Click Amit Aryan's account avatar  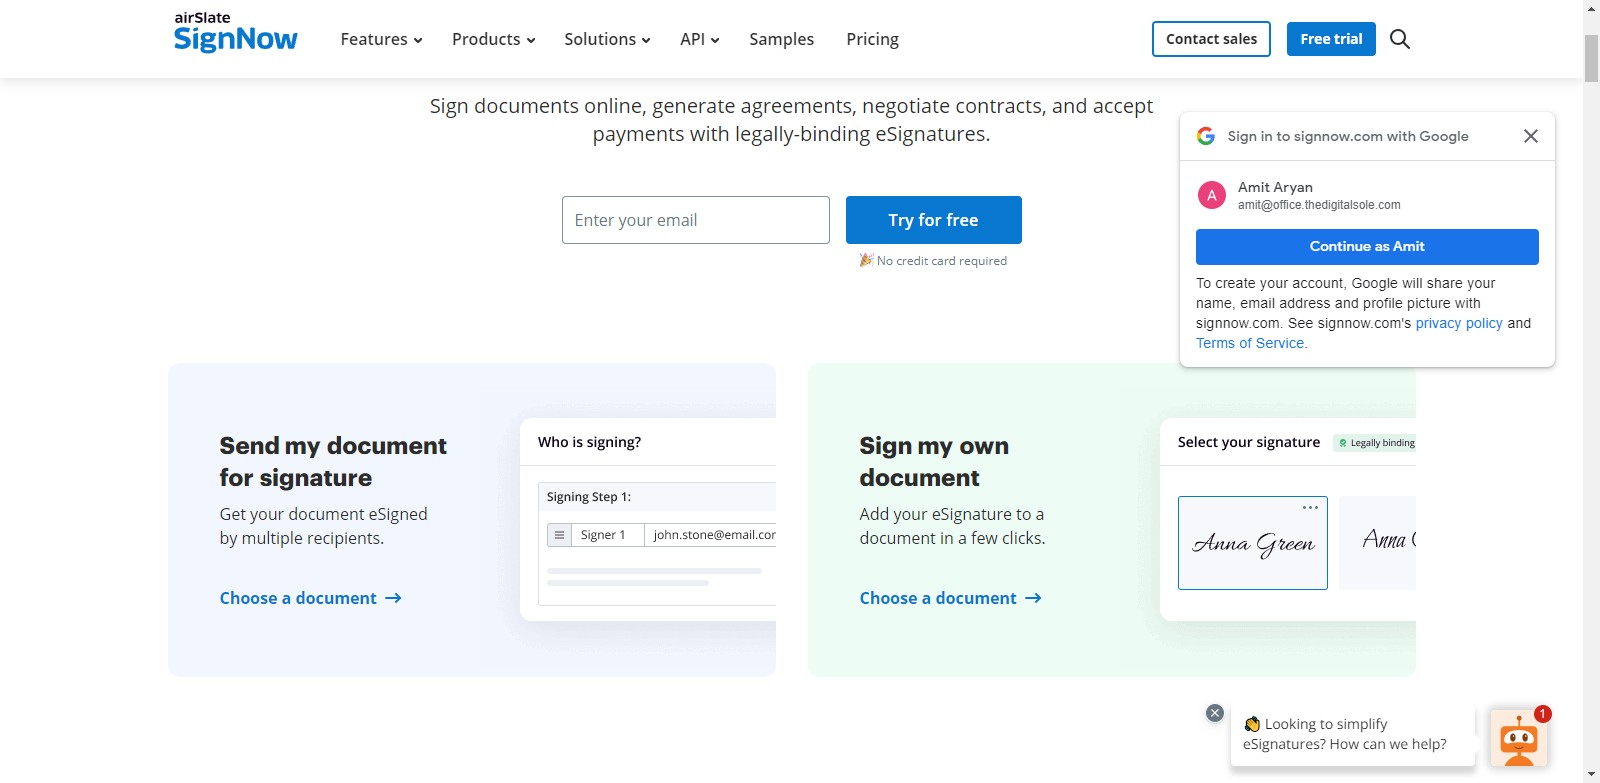(1212, 195)
